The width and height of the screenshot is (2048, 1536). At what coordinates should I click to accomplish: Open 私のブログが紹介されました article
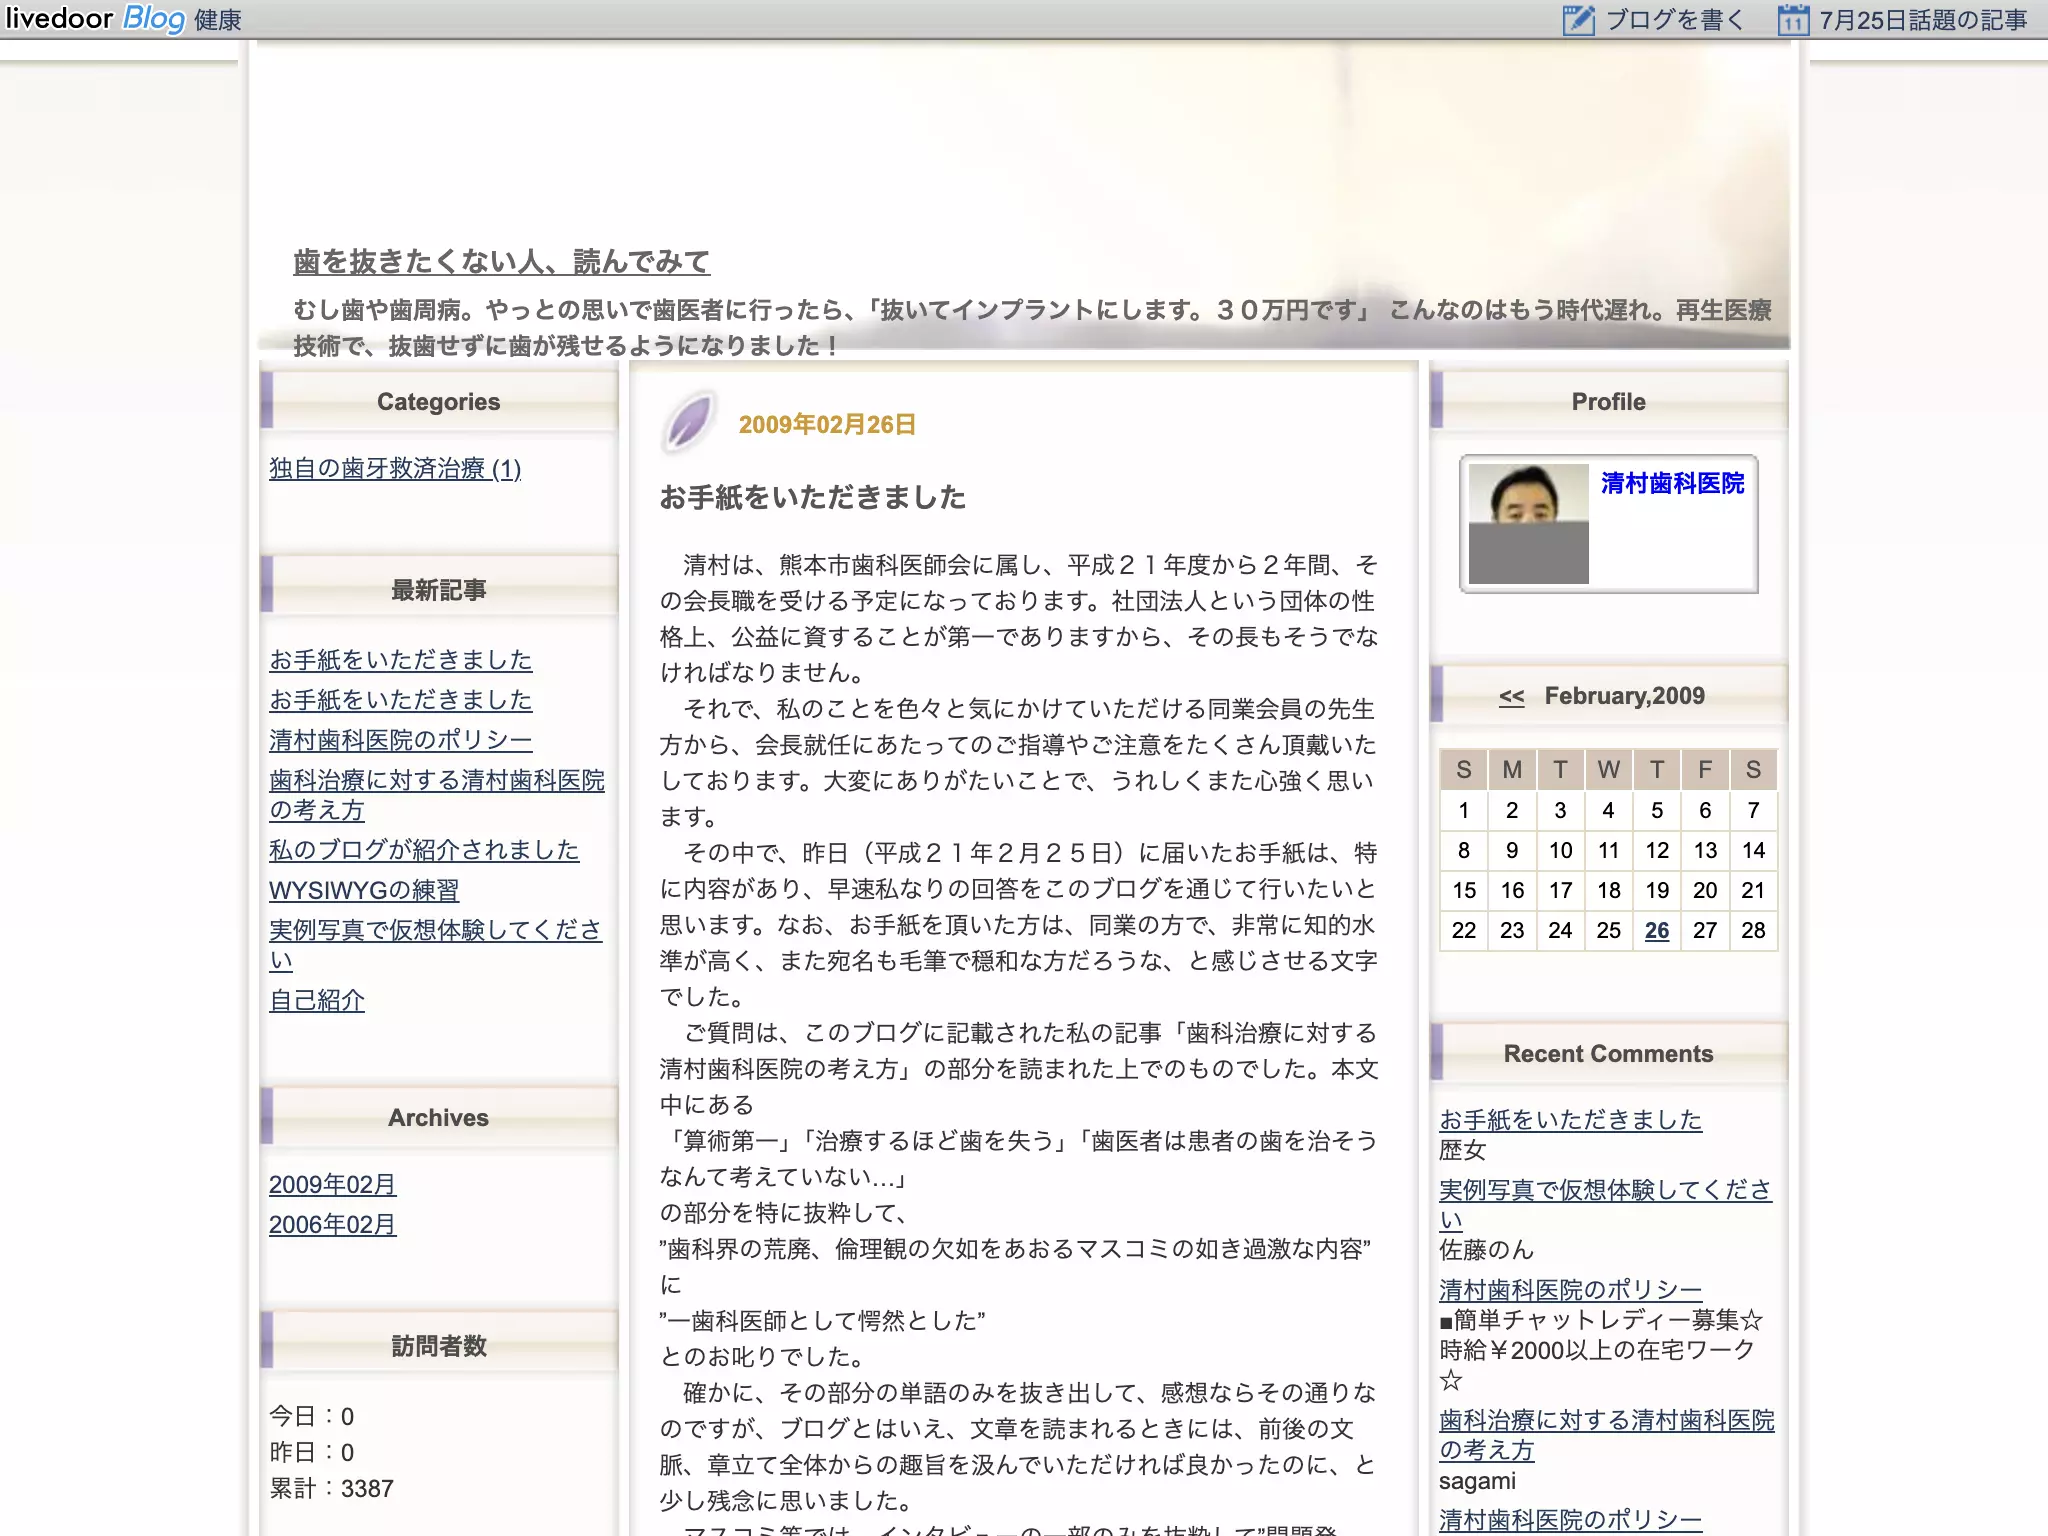(x=424, y=850)
